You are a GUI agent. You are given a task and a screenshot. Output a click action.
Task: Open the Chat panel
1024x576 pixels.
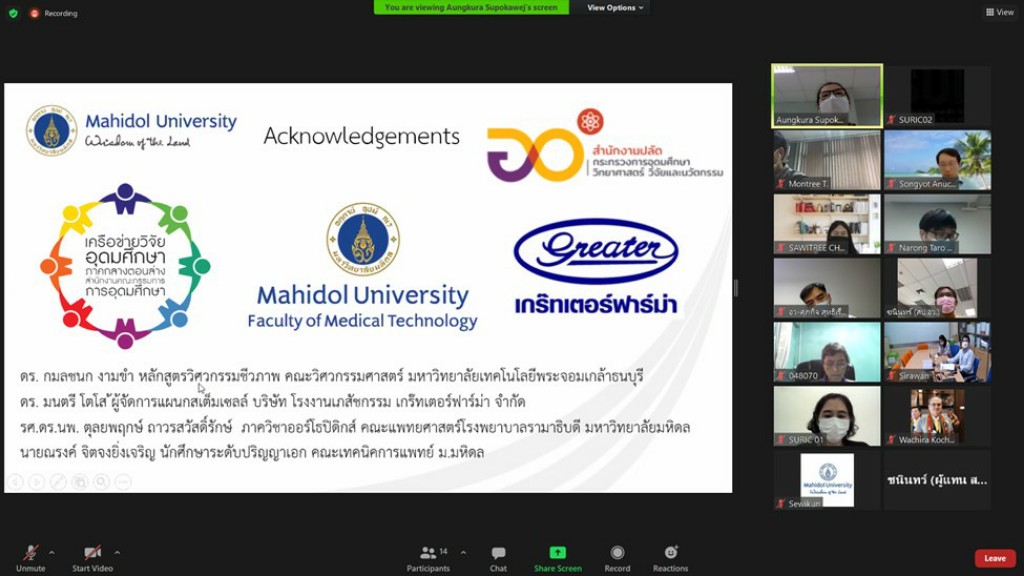(x=498, y=559)
